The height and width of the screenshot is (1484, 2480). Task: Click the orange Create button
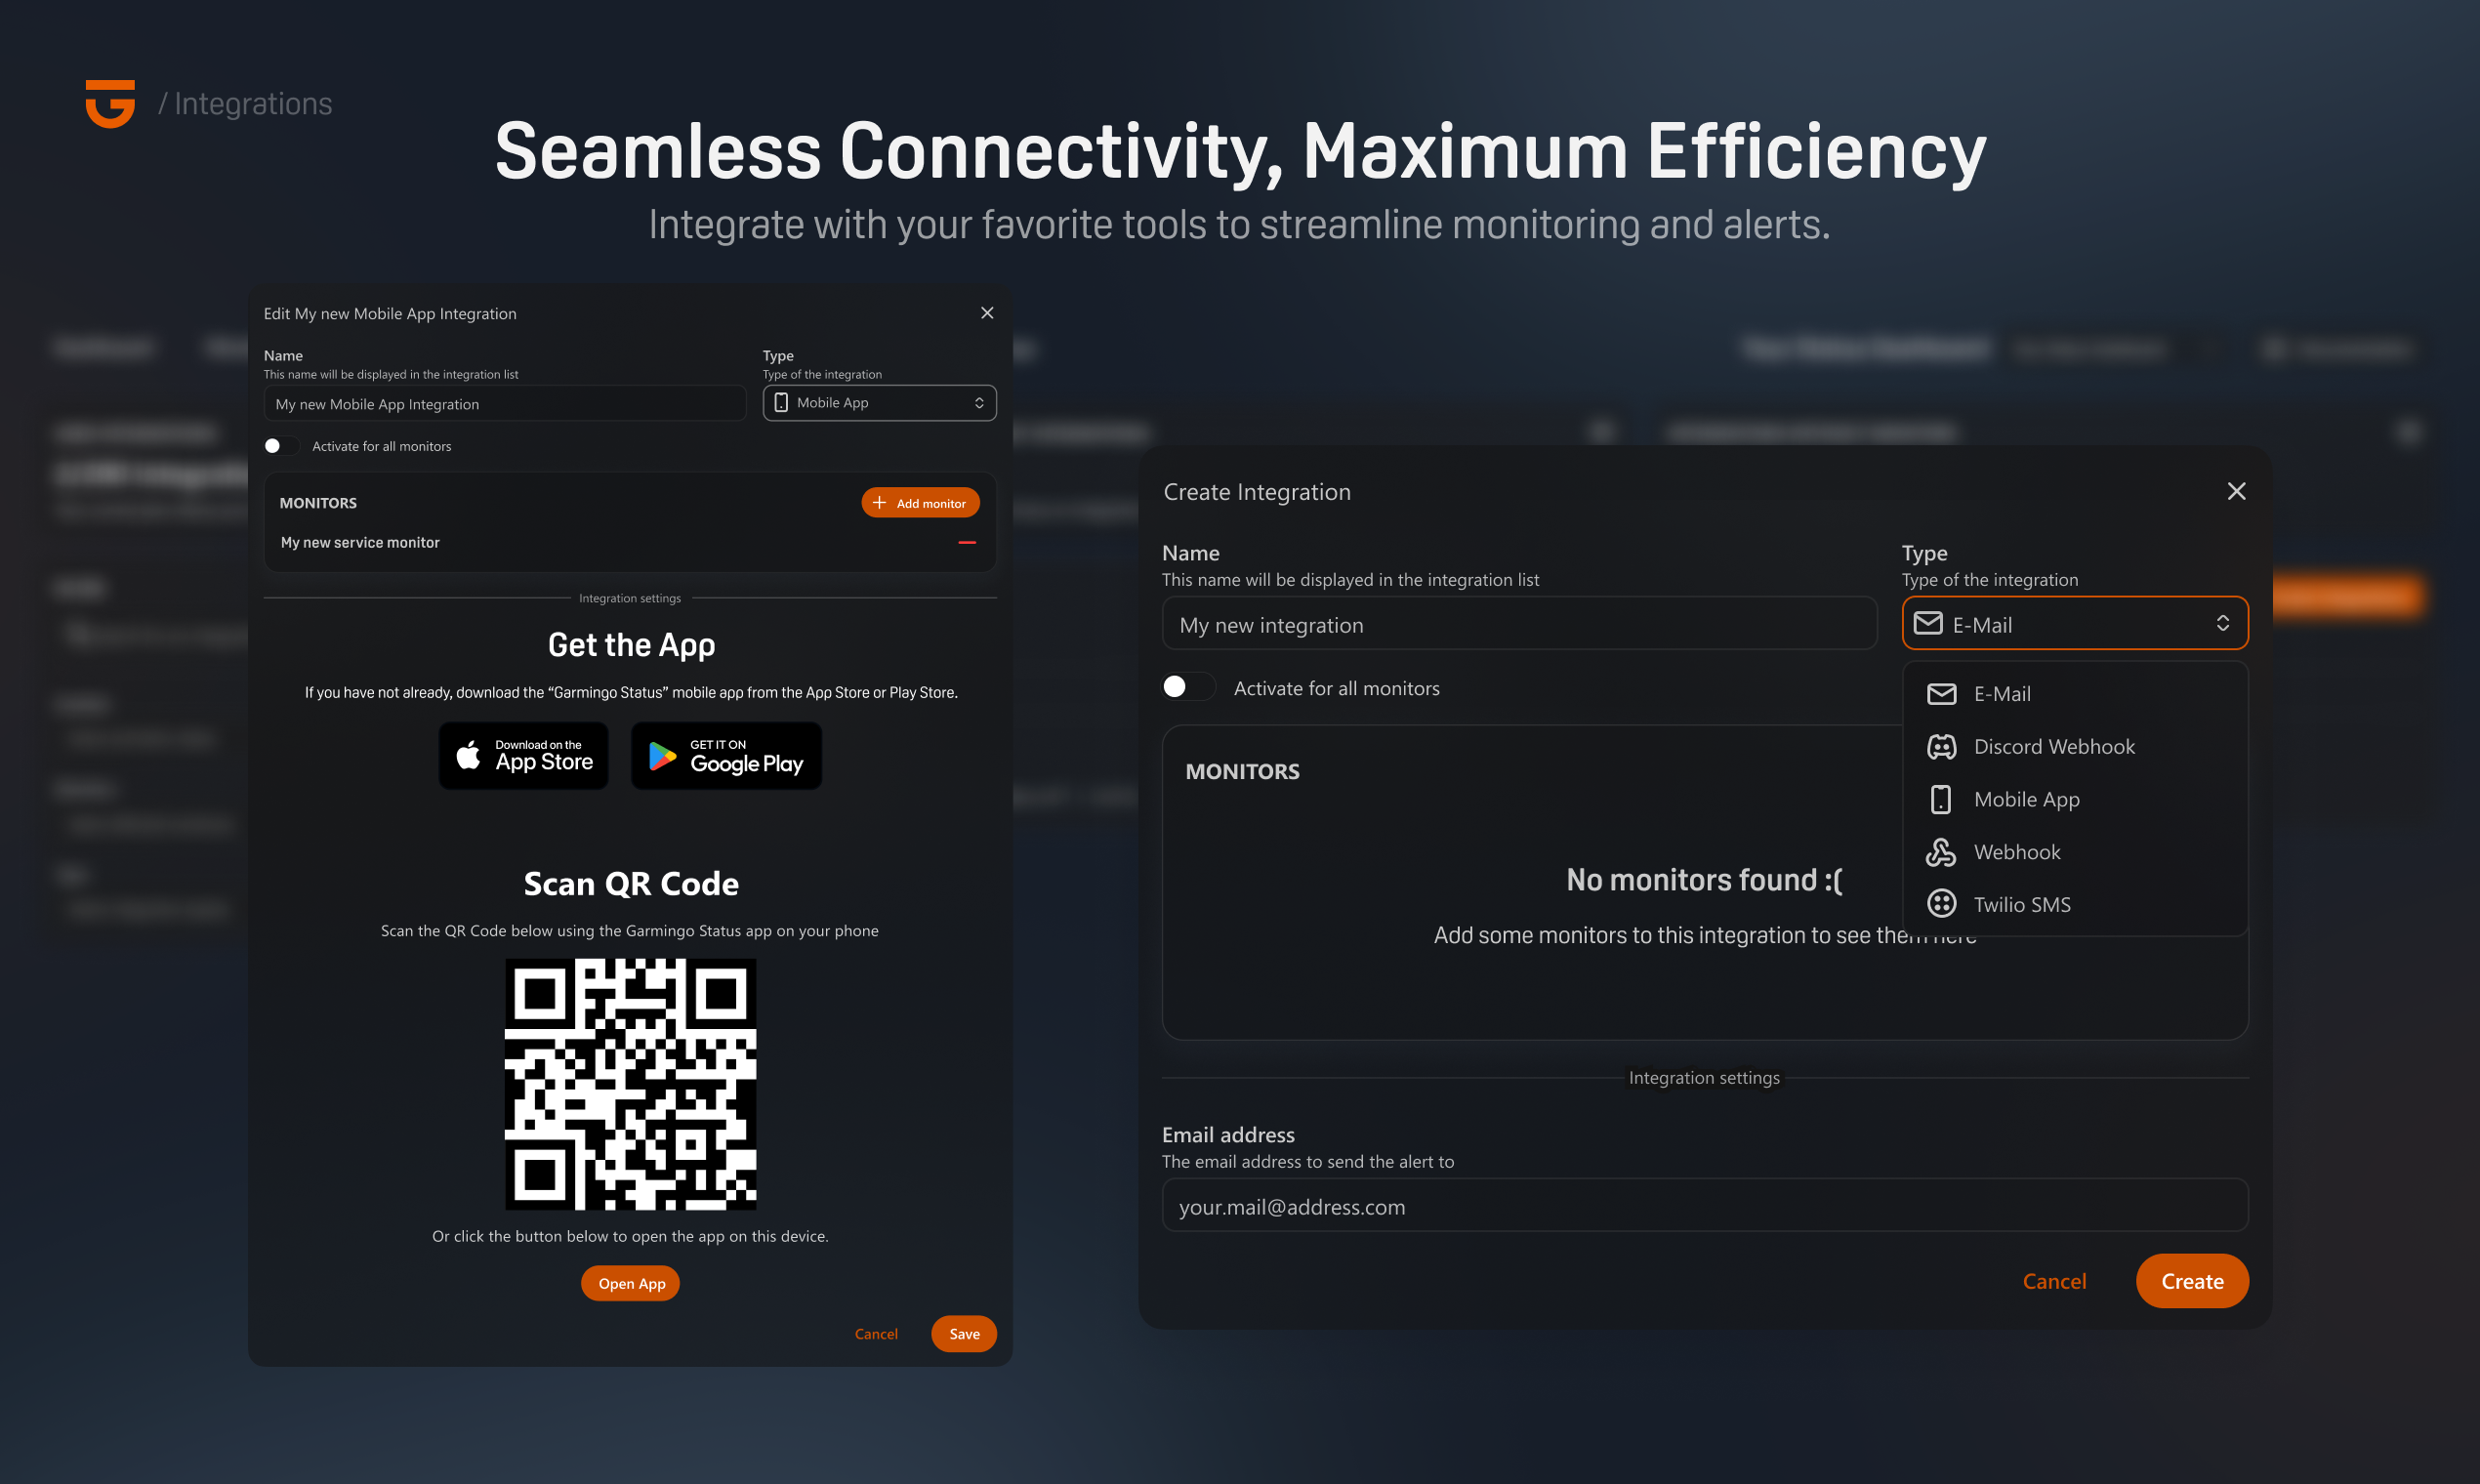point(2191,1281)
